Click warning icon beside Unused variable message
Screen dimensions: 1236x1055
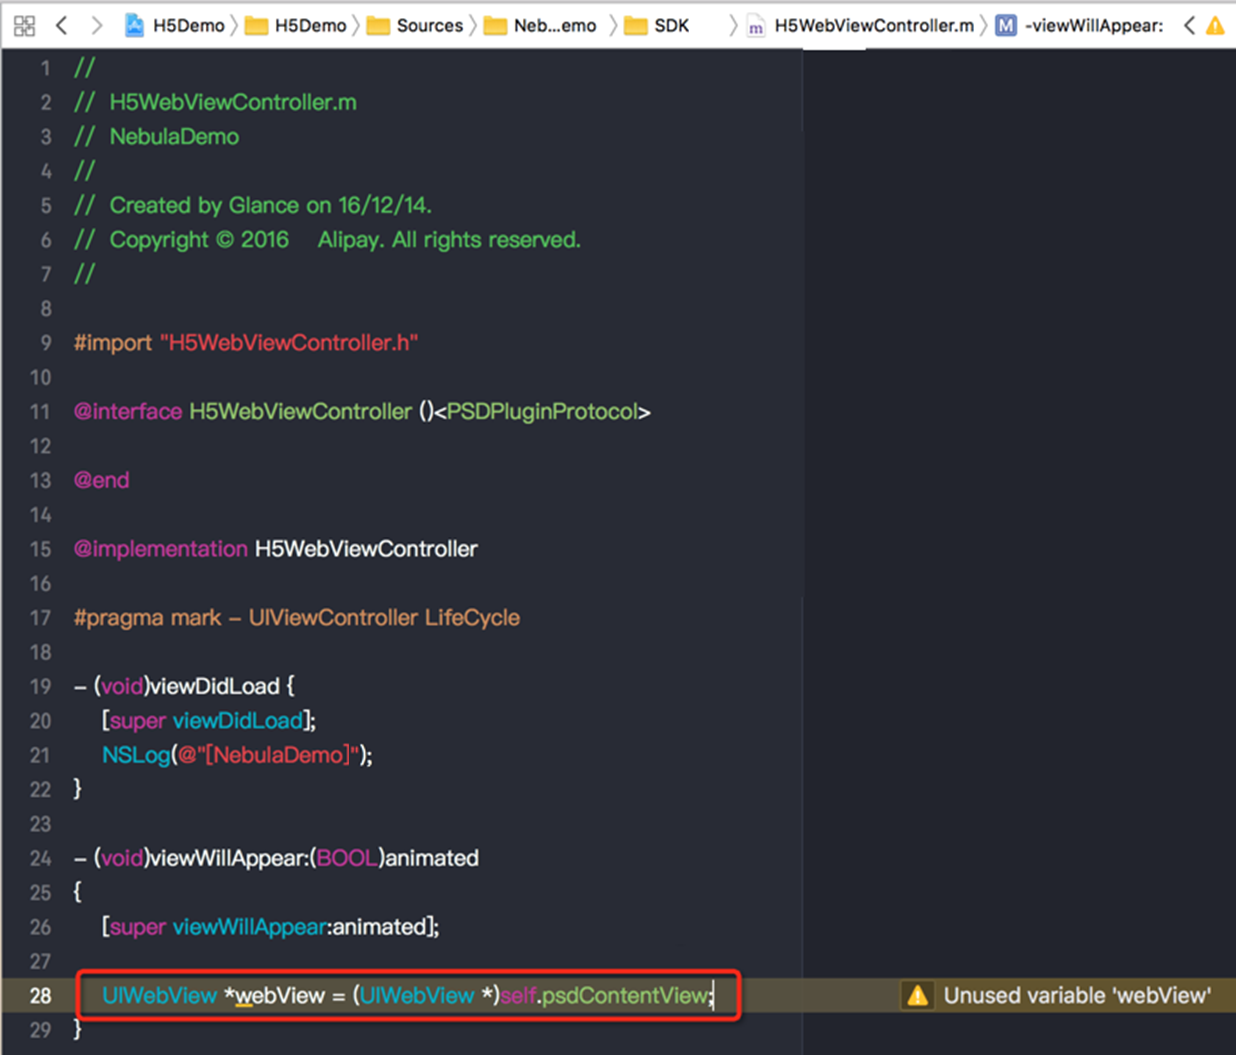(x=917, y=995)
